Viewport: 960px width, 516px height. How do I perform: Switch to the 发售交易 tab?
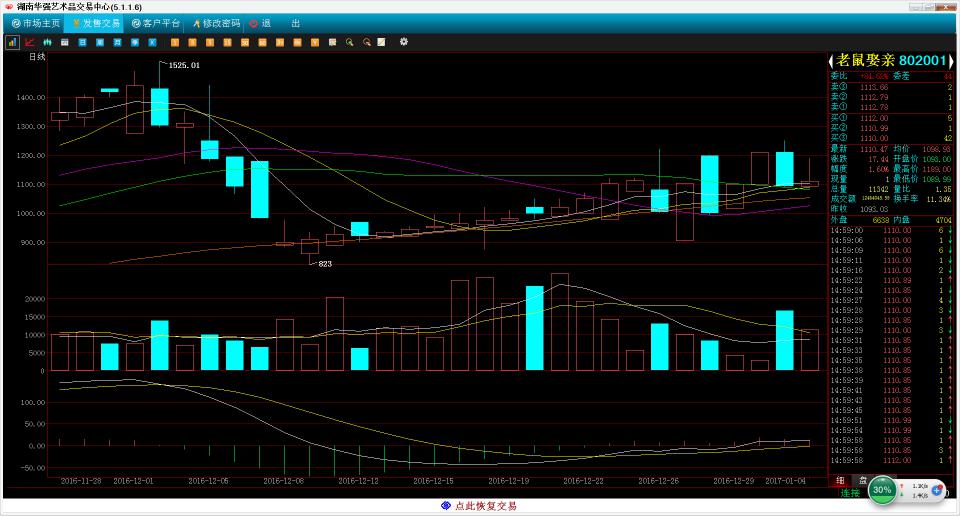(95, 23)
